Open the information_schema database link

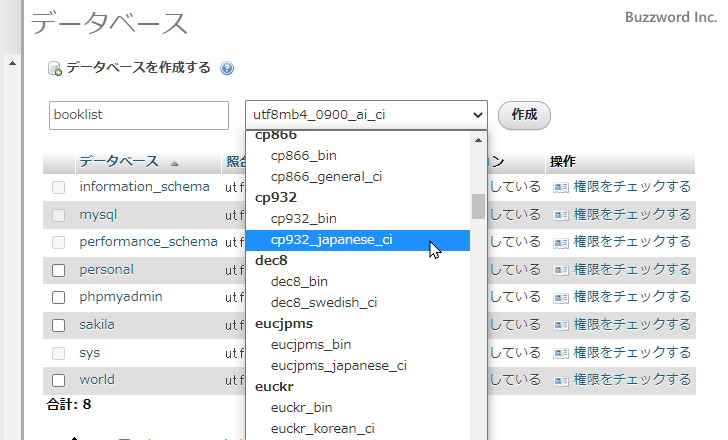tap(144, 187)
